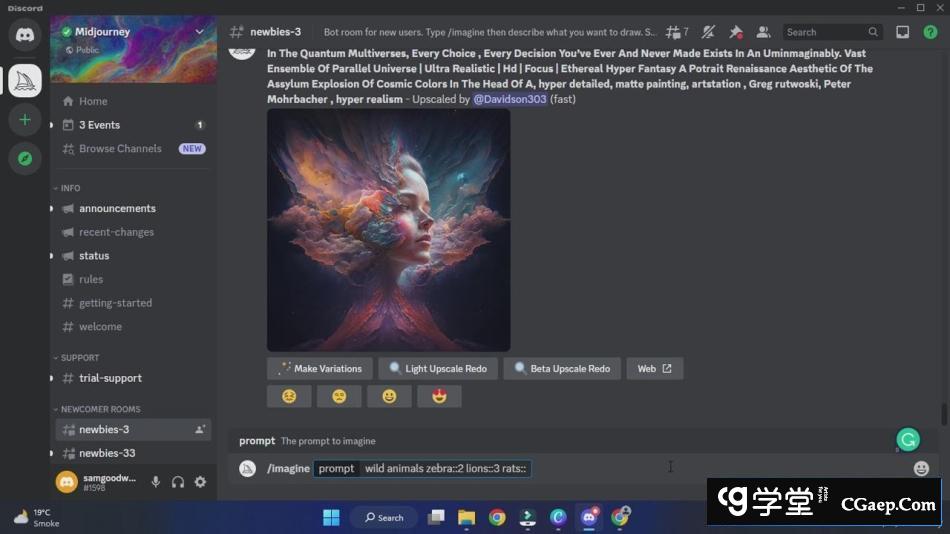Click Add a Server plus icon
This screenshot has height=534, width=950.
25,120
